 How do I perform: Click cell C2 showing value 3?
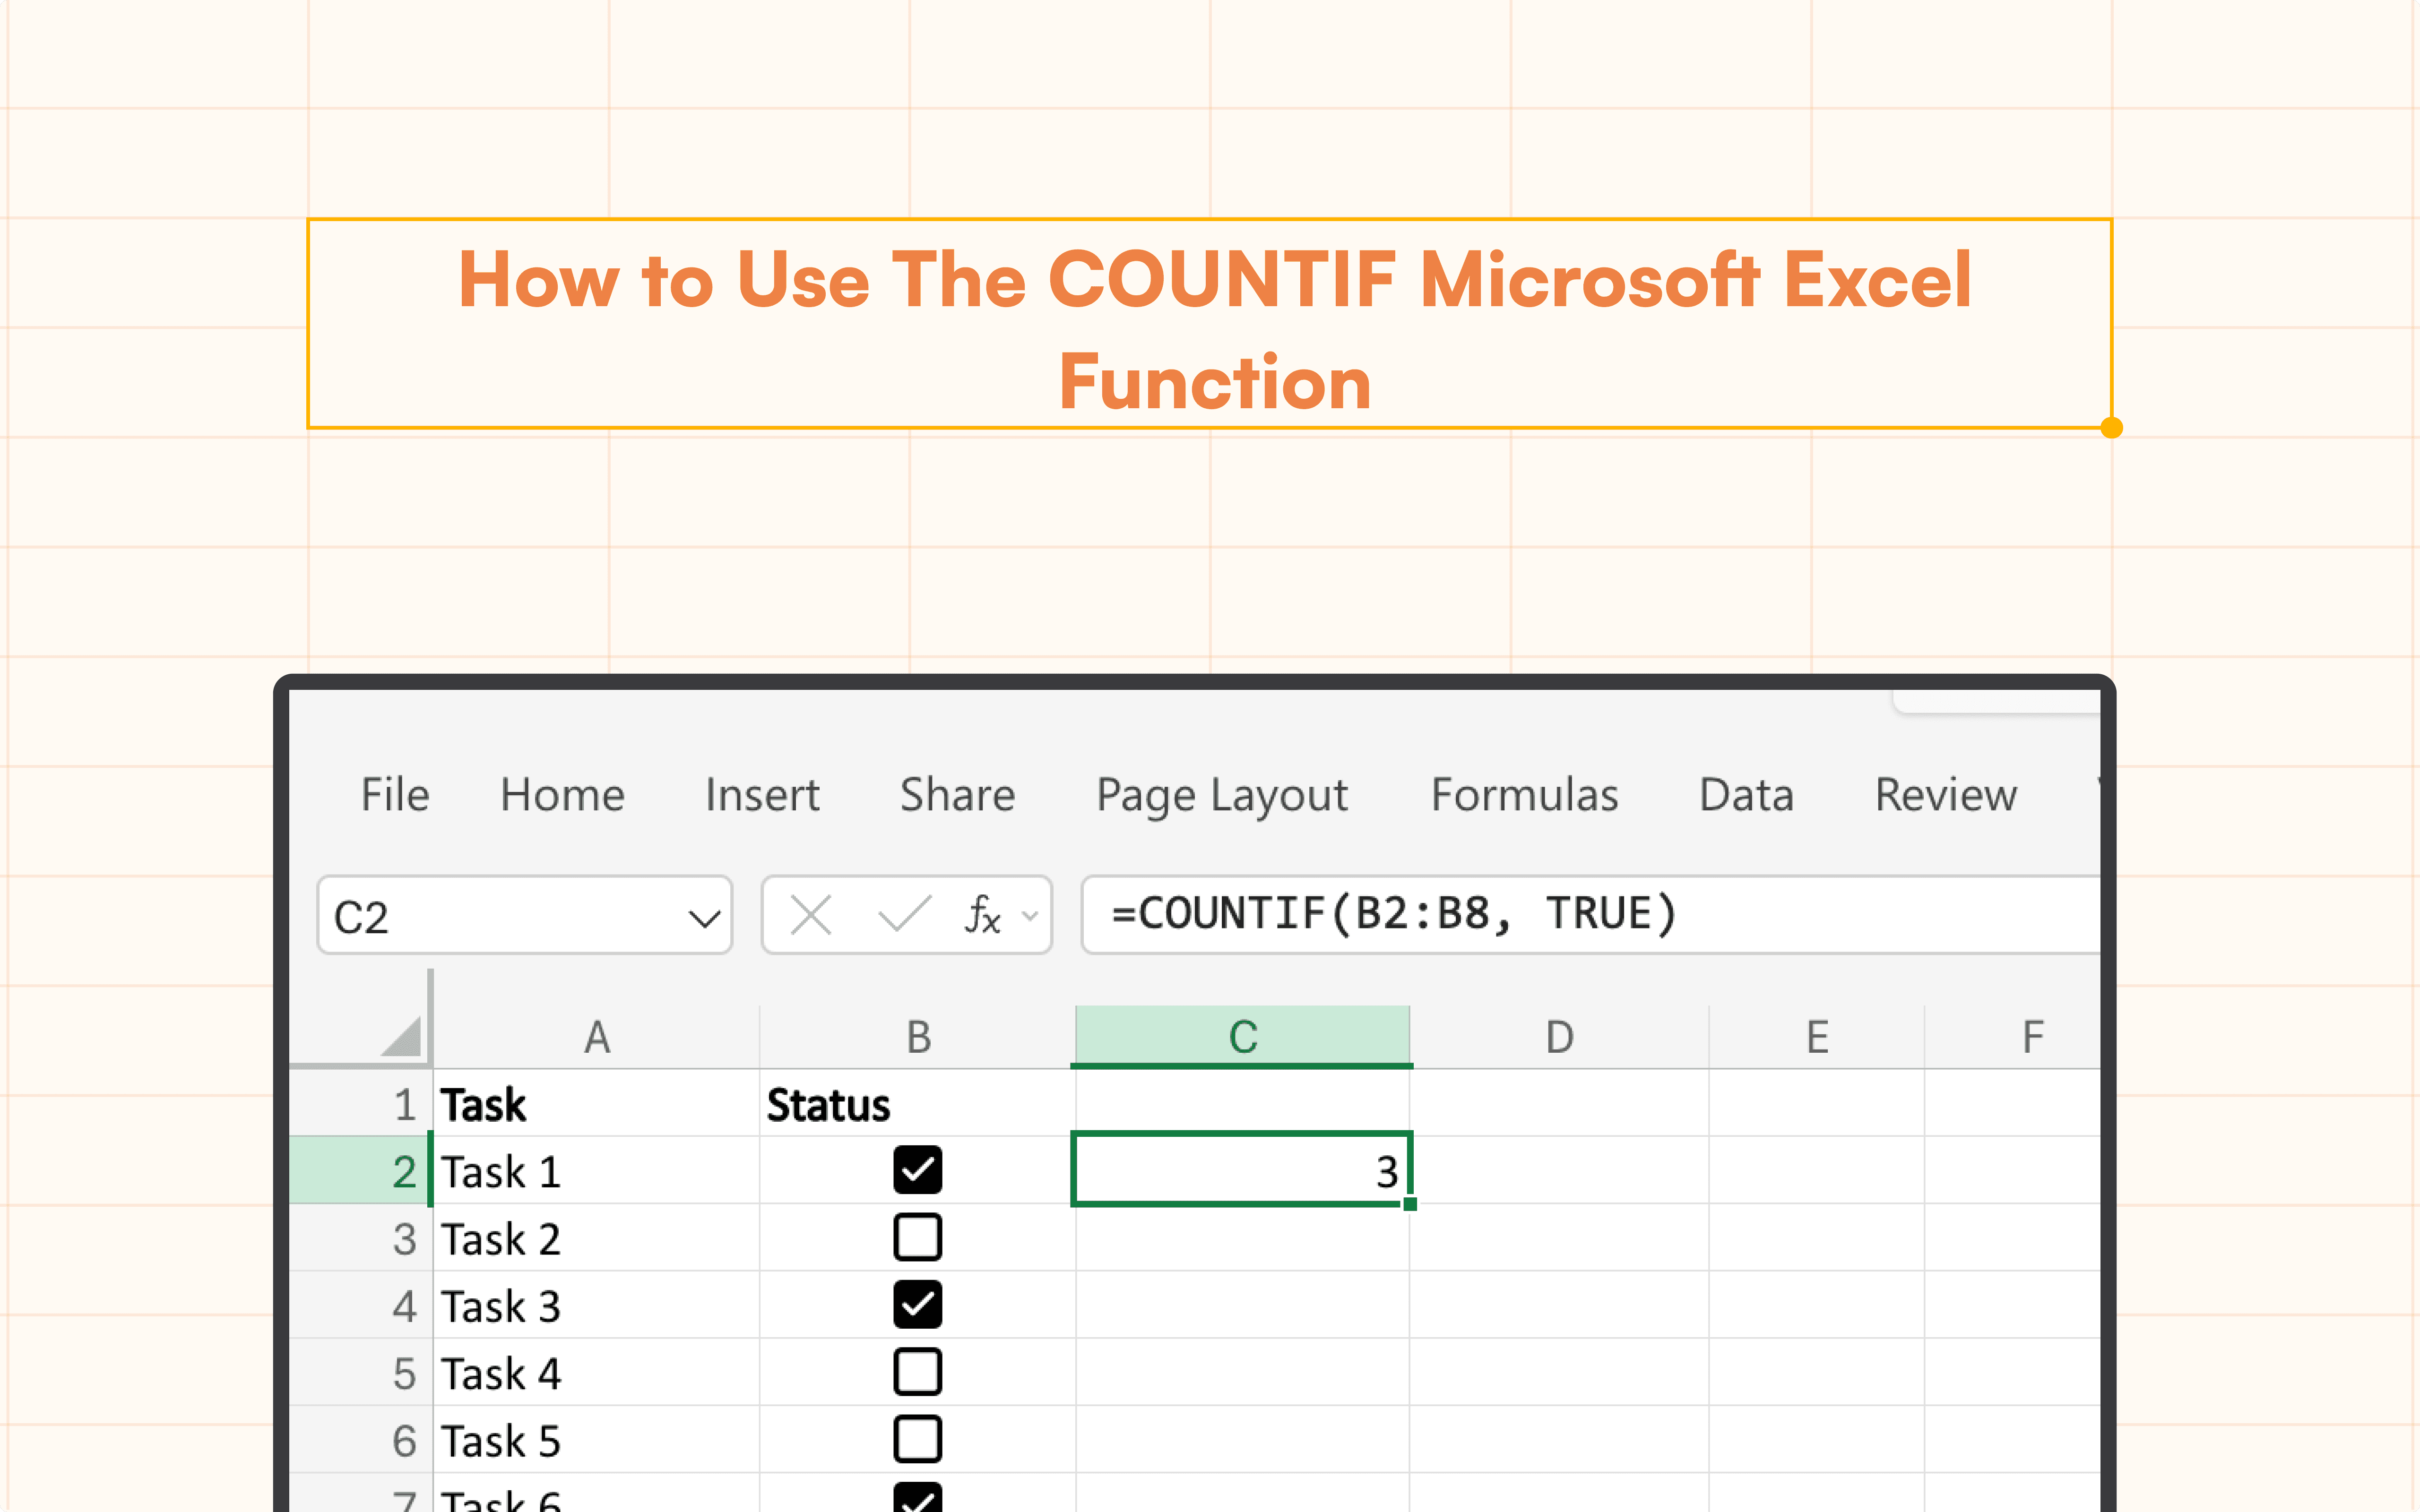coord(1242,1169)
